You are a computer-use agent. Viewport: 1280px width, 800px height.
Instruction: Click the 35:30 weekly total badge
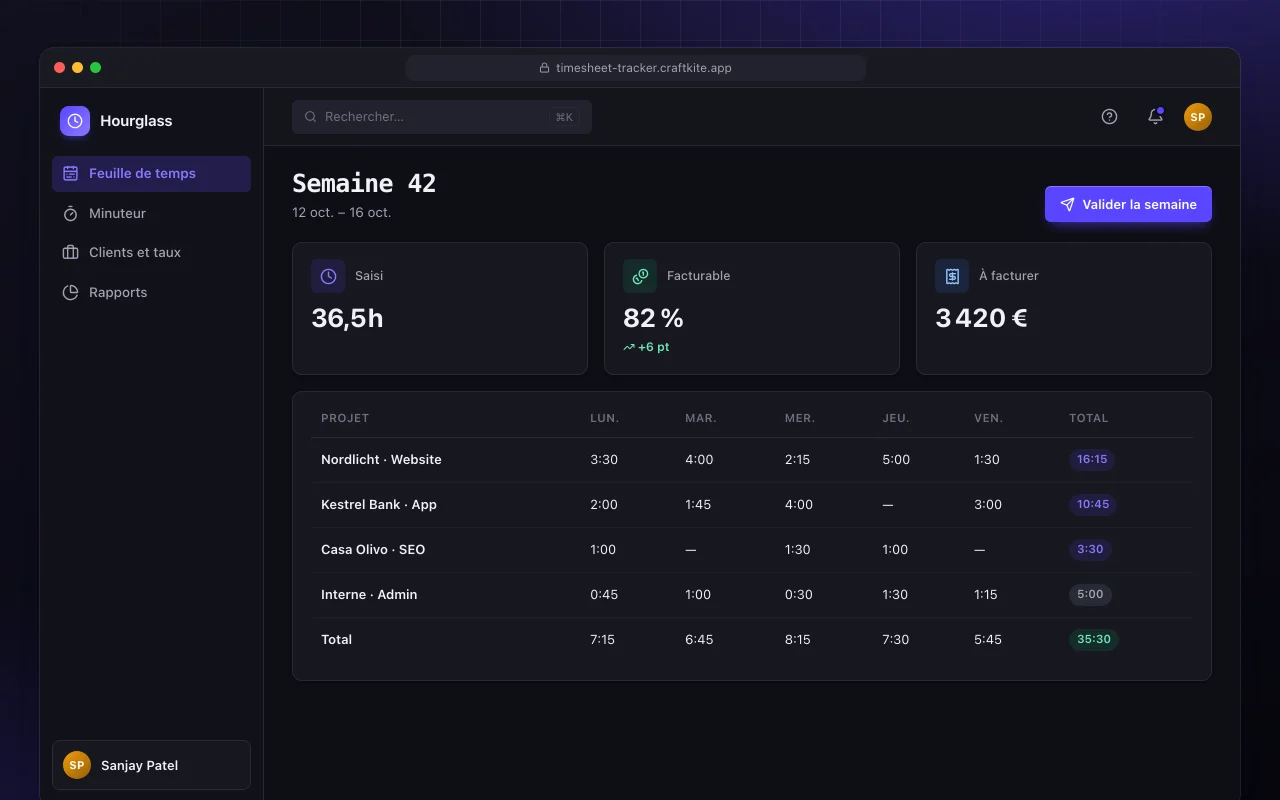[1094, 640]
